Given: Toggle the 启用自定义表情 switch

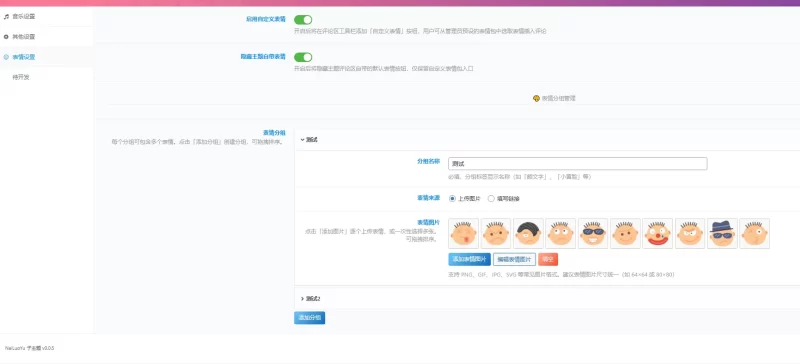Looking at the screenshot, I should [303, 19].
